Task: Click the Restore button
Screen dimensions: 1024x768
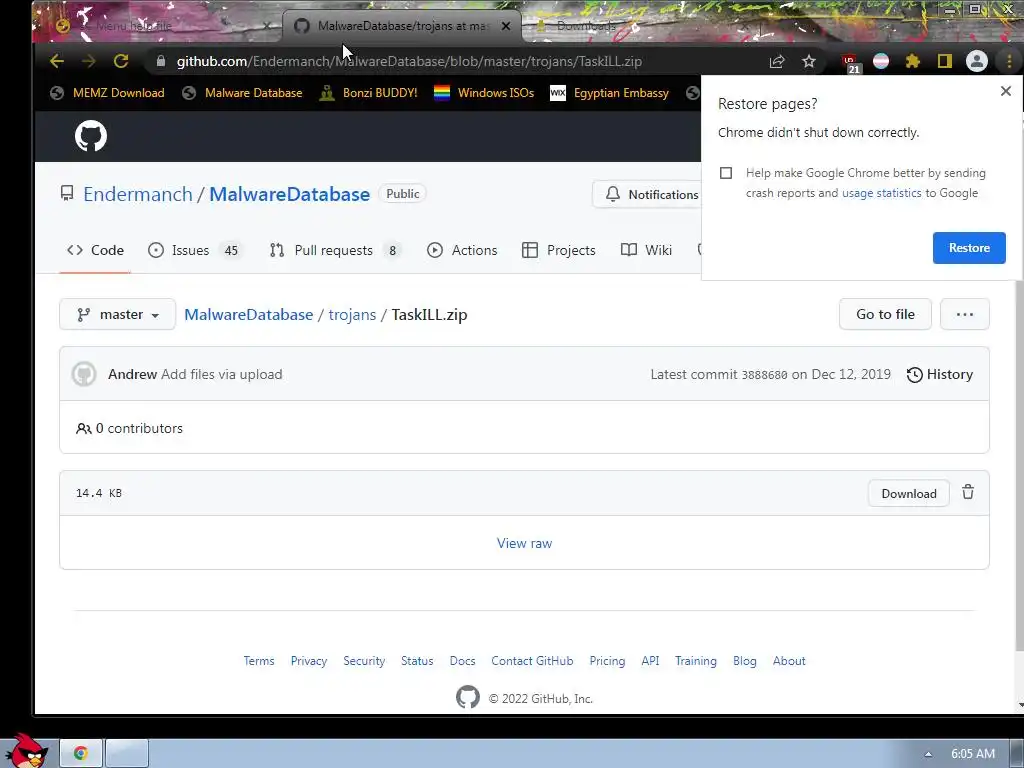Action: point(969,248)
